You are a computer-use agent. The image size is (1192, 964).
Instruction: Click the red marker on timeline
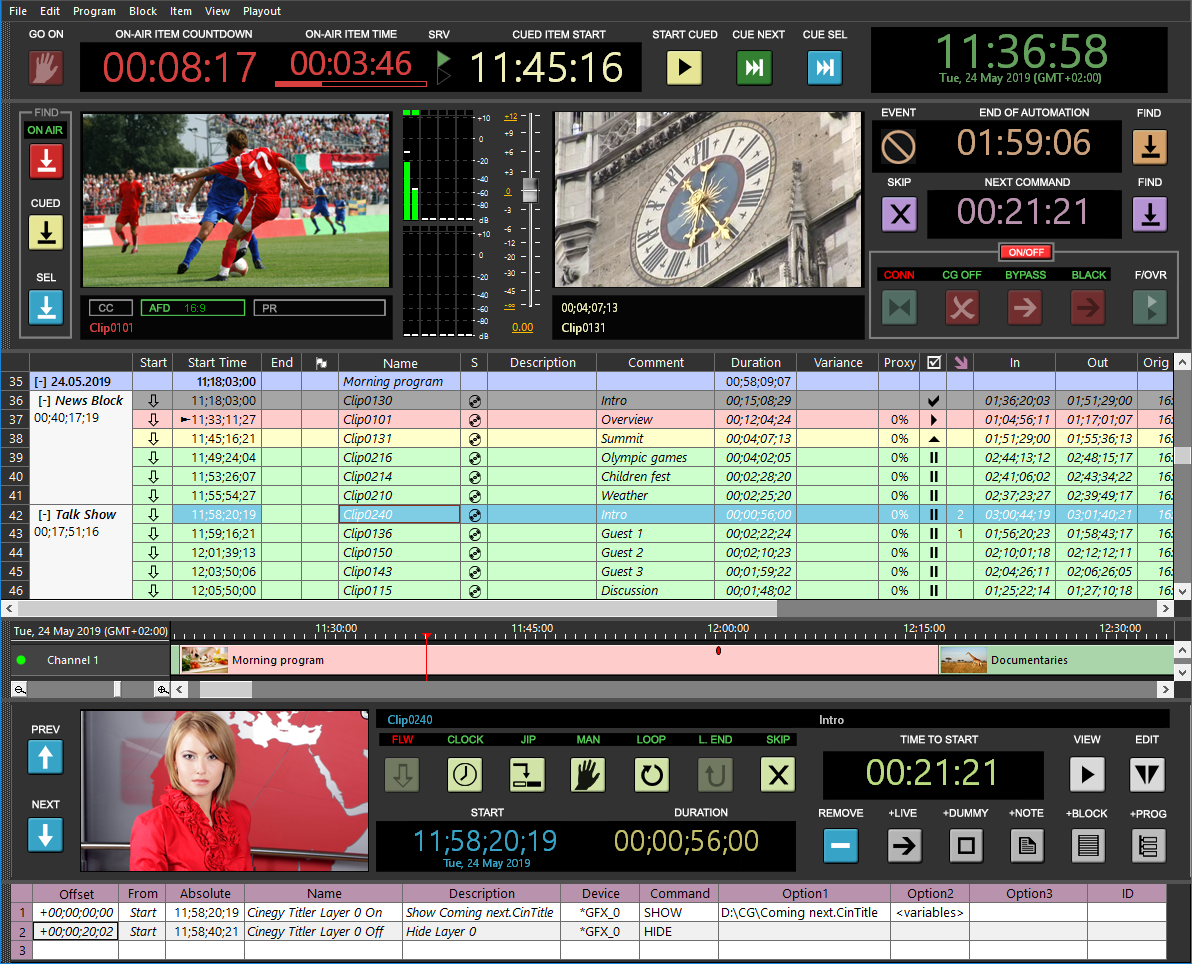coord(718,651)
